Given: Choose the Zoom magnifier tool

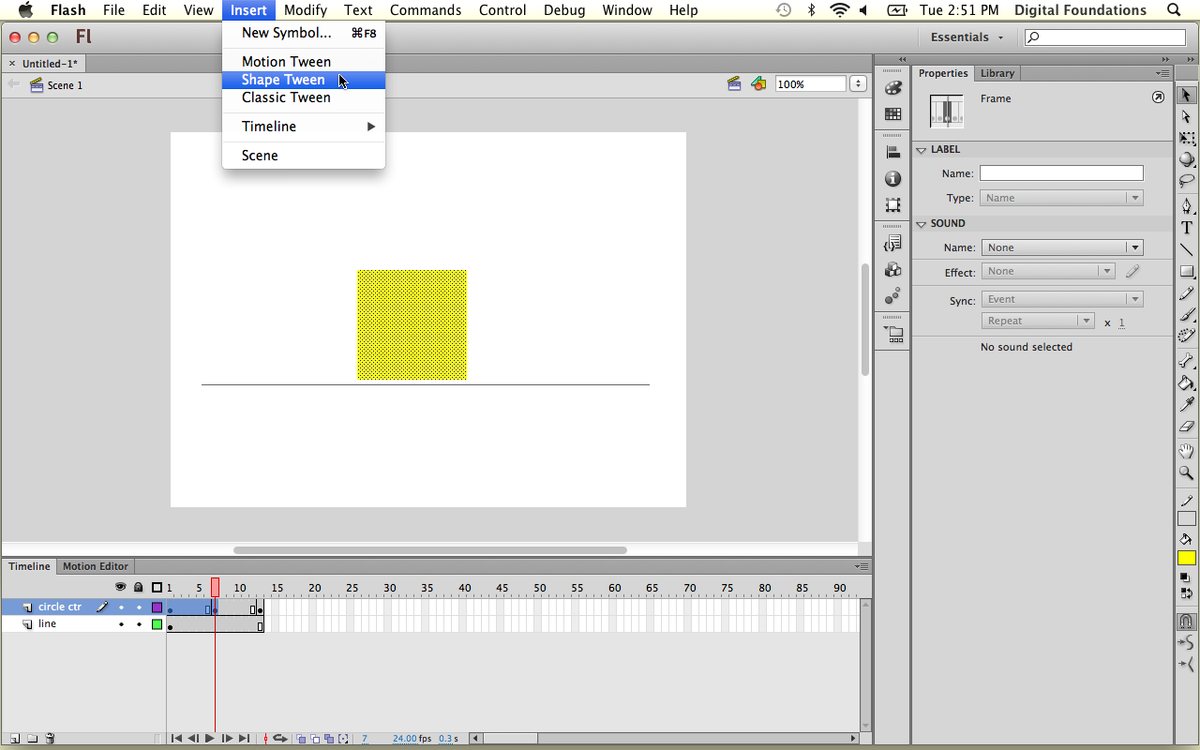Looking at the screenshot, I should tap(1187, 472).
